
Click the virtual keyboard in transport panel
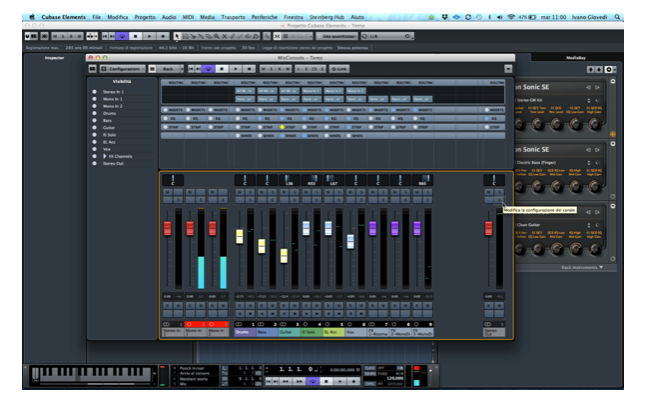tap(91, 374)
